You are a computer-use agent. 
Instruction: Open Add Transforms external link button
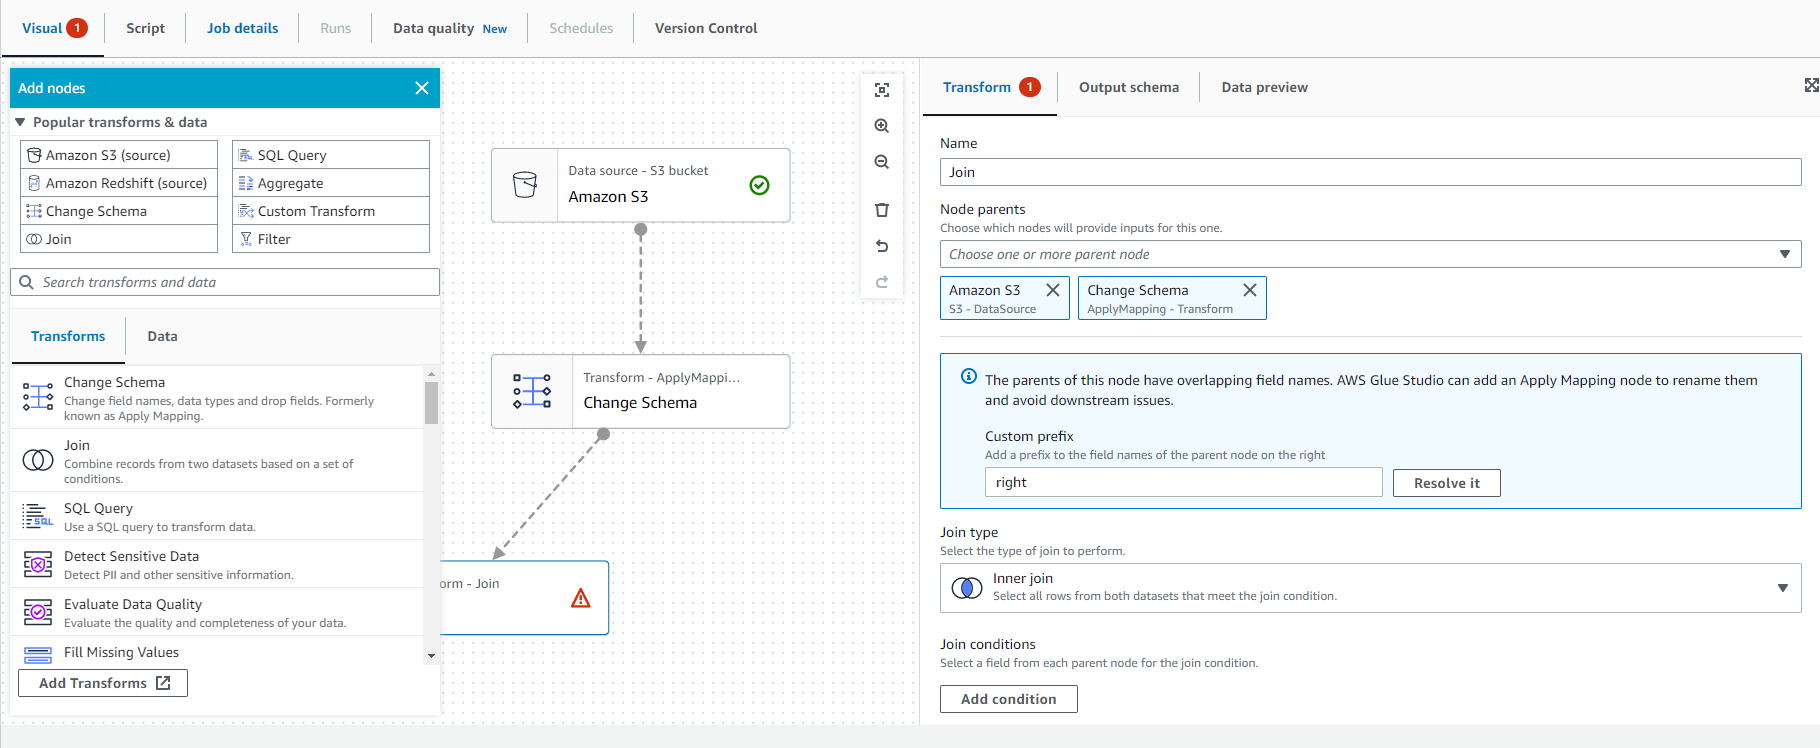(x=103, y=683)
